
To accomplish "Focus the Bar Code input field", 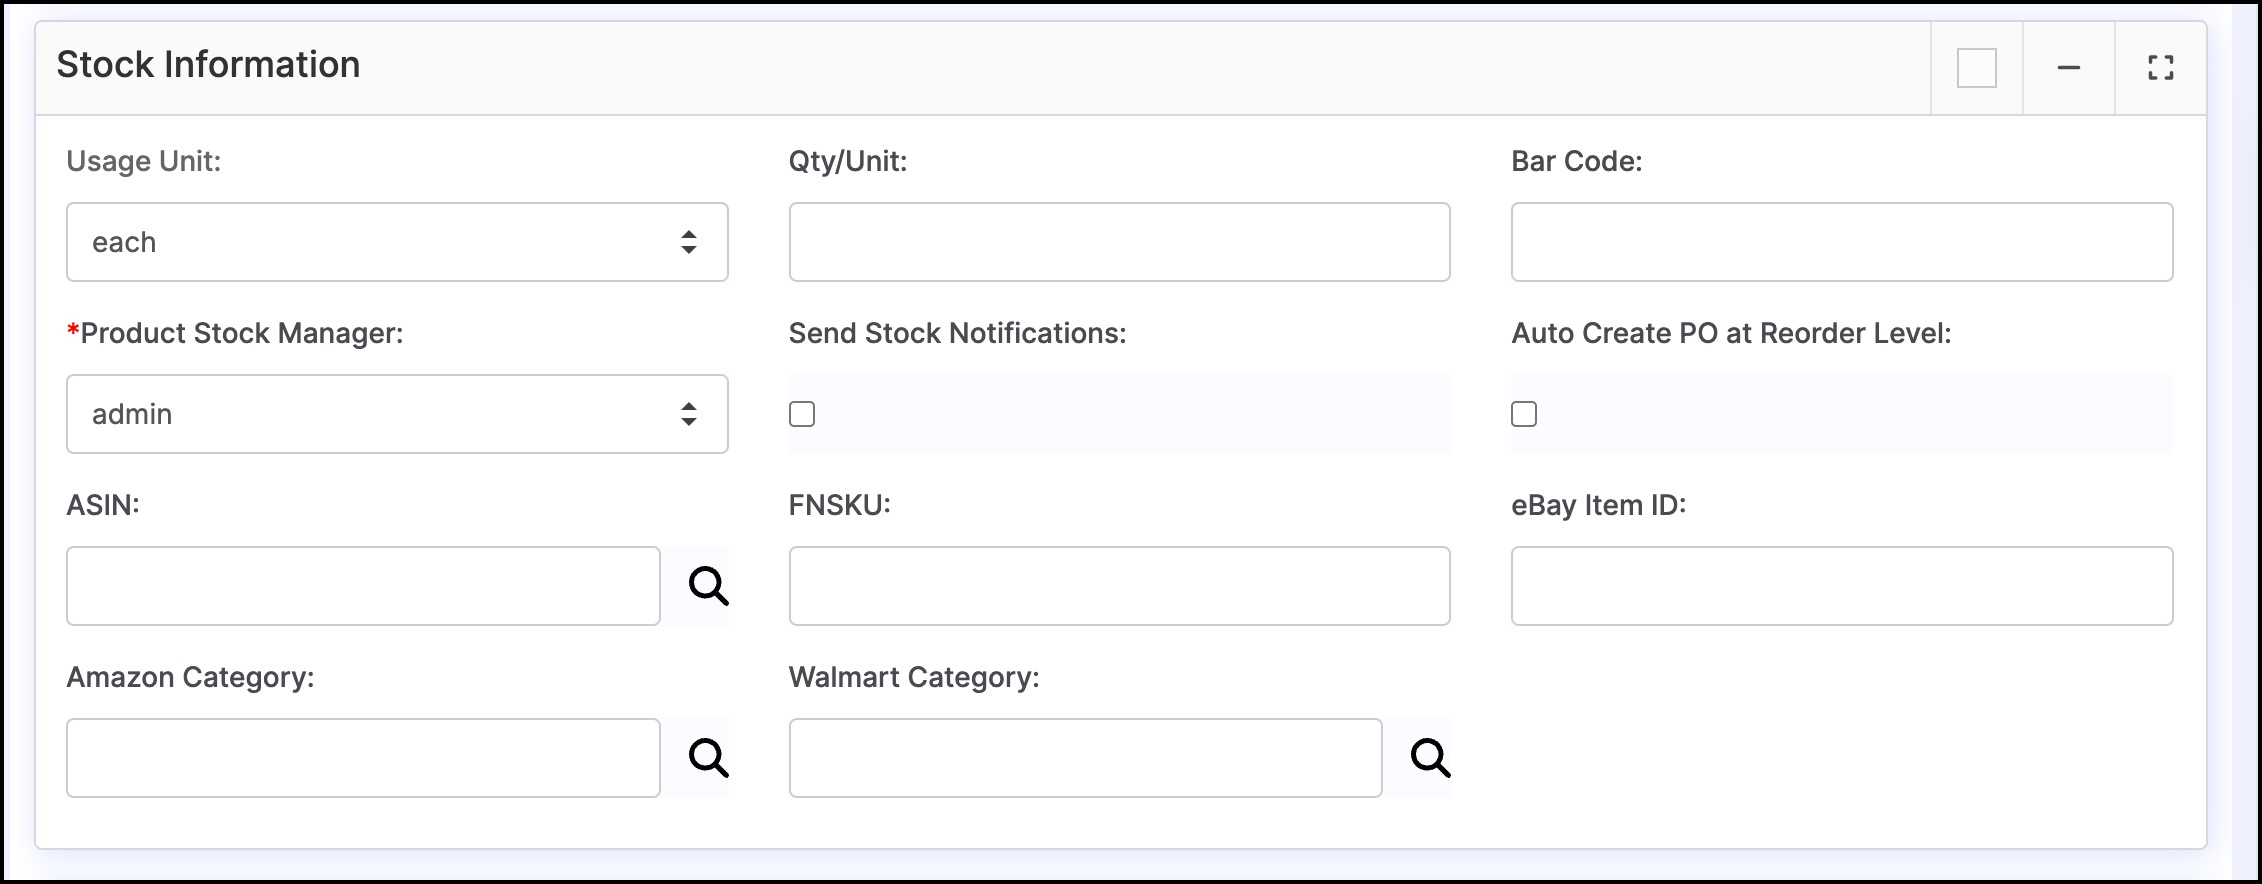I will pyautogui.click(x=1842, y=242).
